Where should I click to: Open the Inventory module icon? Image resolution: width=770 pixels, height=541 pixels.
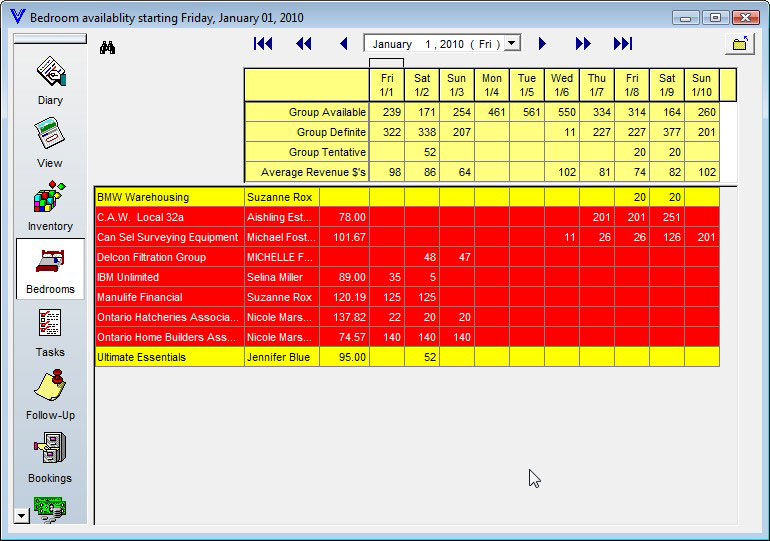50,198
